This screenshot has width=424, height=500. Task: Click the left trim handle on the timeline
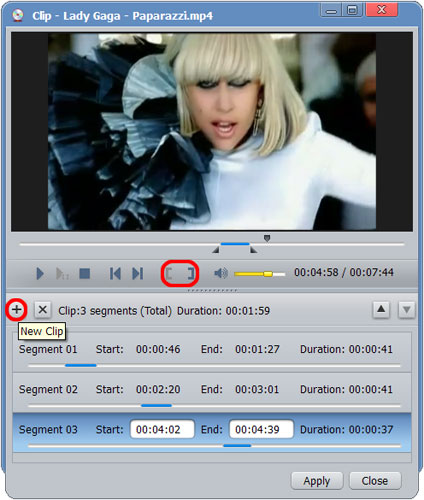coord(216,250)
